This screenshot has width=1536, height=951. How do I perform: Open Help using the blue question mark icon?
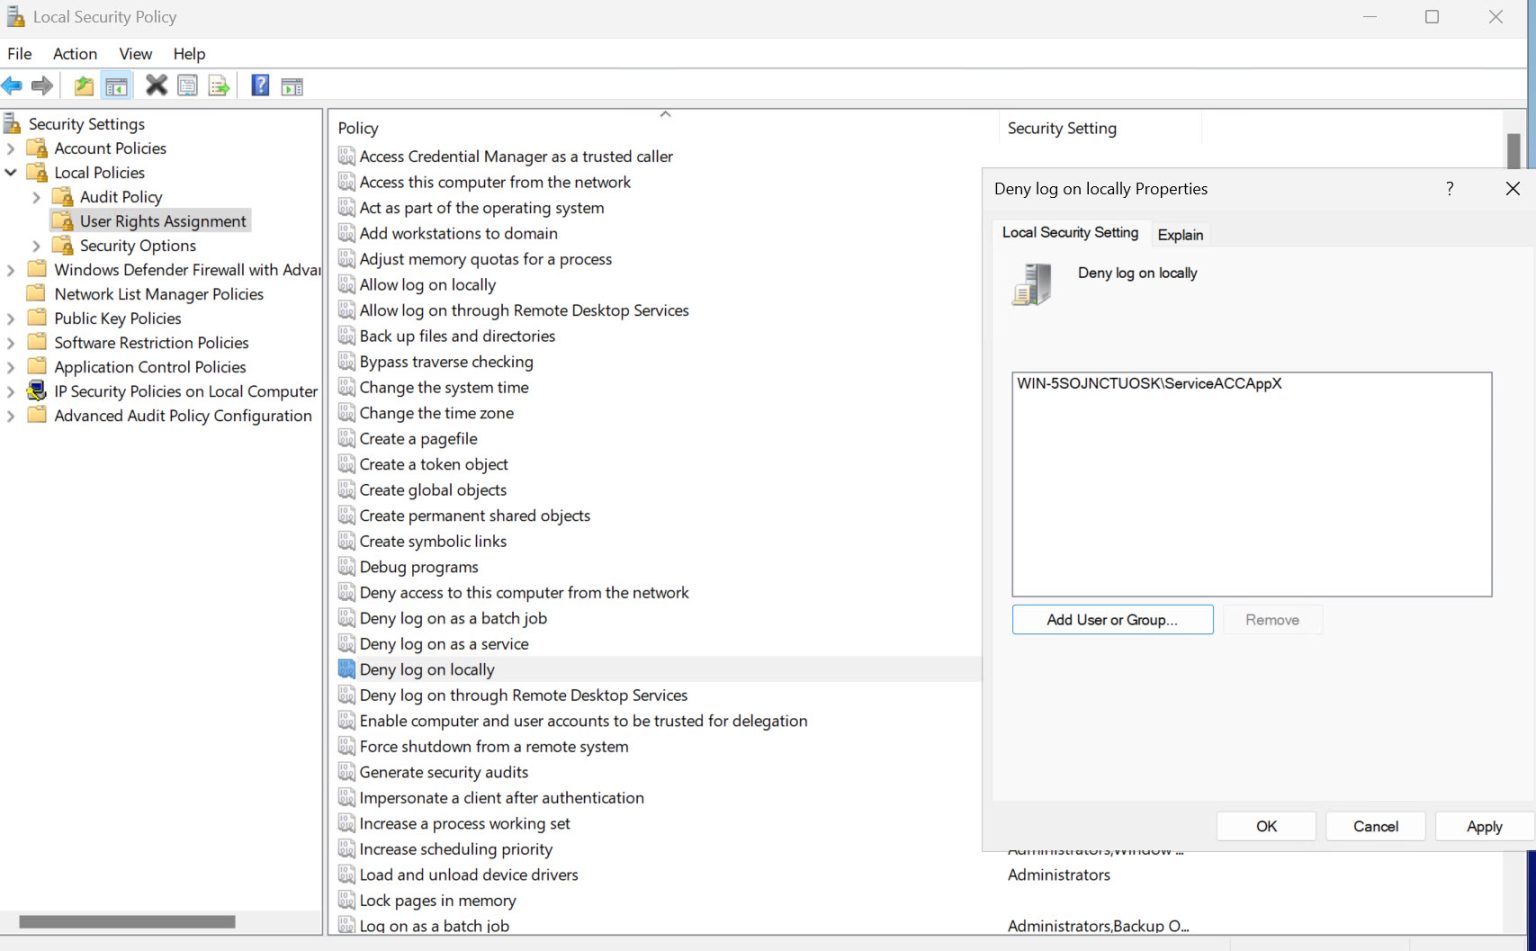(x=259, y=85)
